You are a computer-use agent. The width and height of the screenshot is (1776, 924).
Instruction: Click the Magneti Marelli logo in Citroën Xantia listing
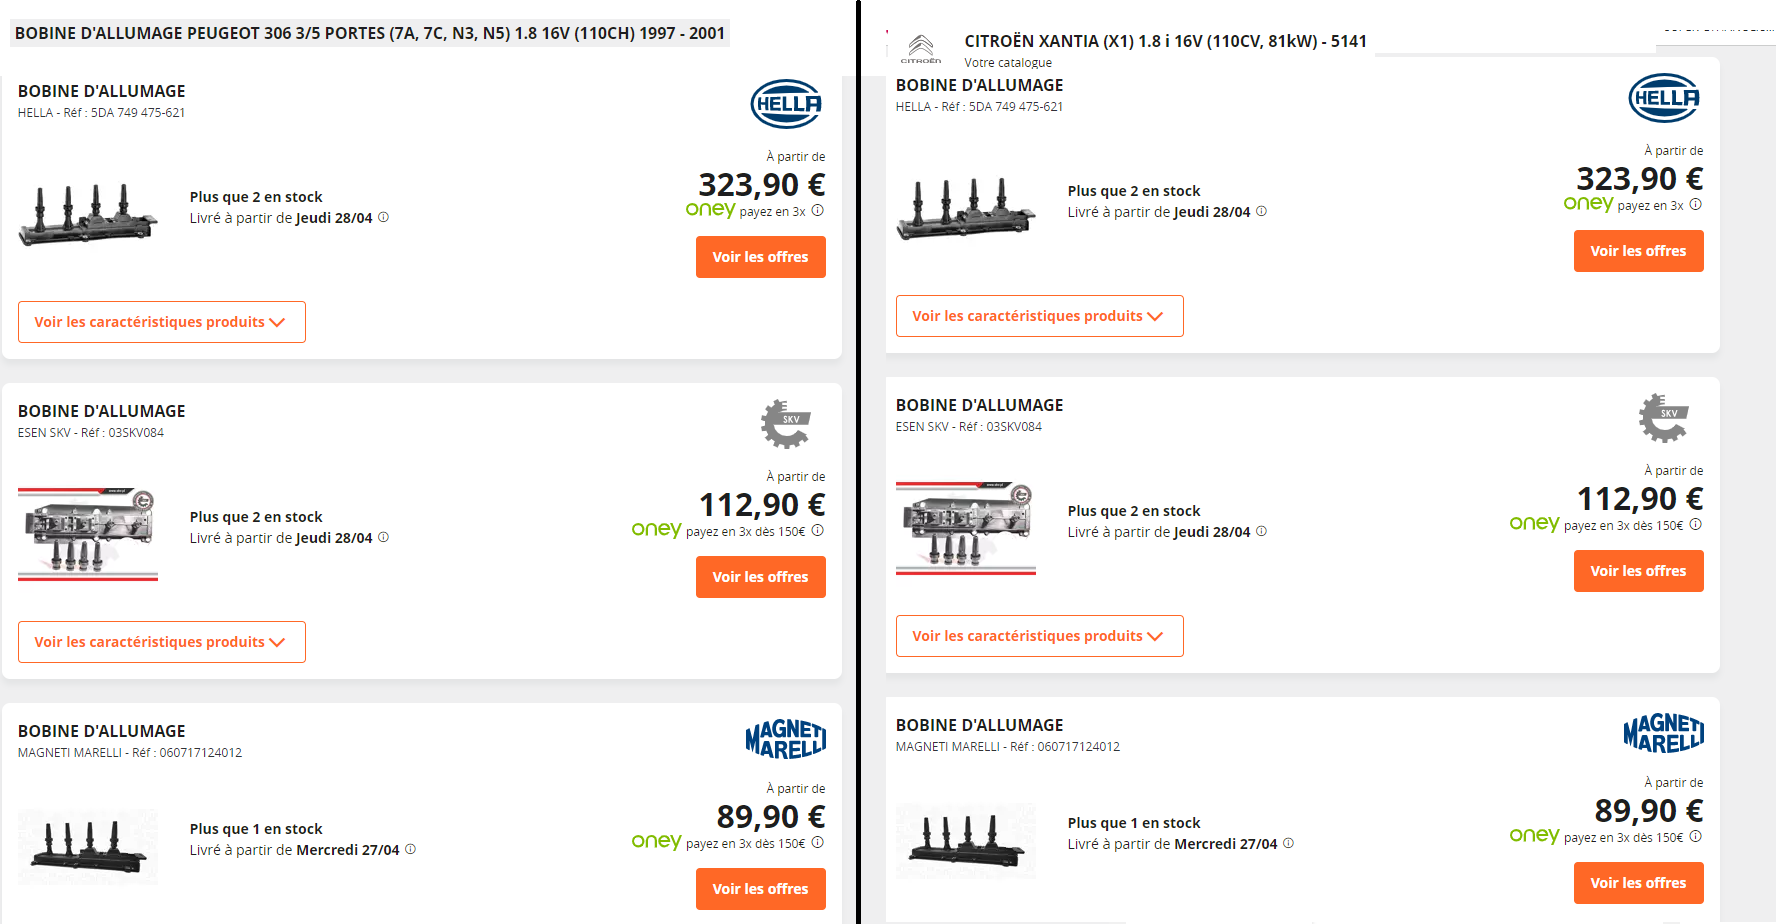[1663, 733]
